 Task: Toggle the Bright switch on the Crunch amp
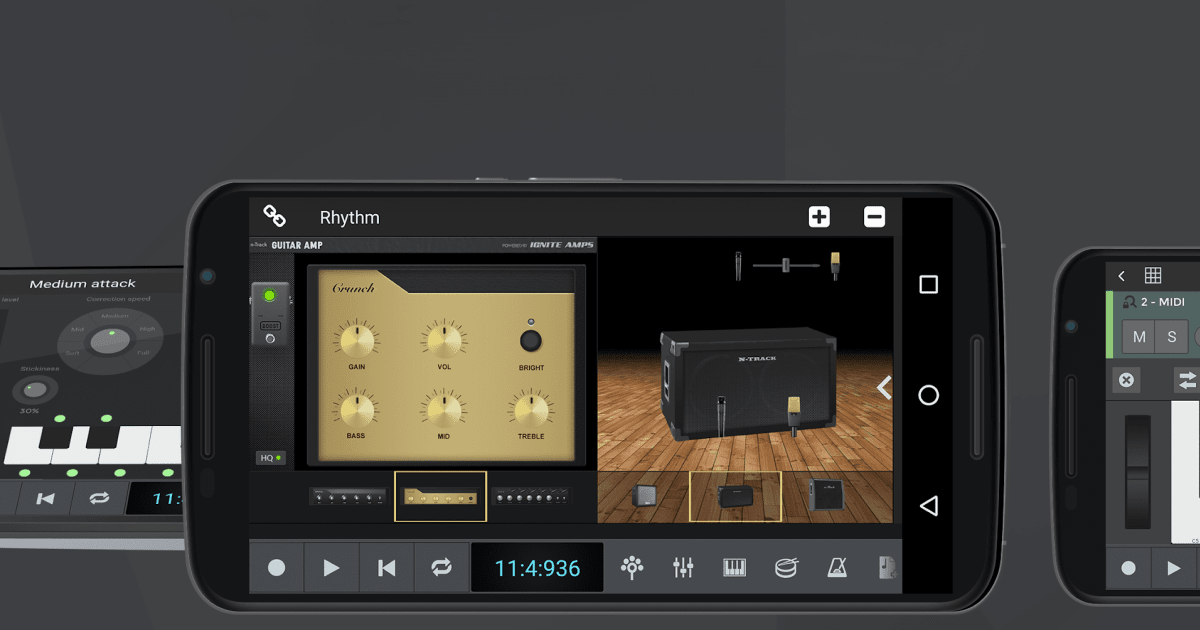click(531, 341)
